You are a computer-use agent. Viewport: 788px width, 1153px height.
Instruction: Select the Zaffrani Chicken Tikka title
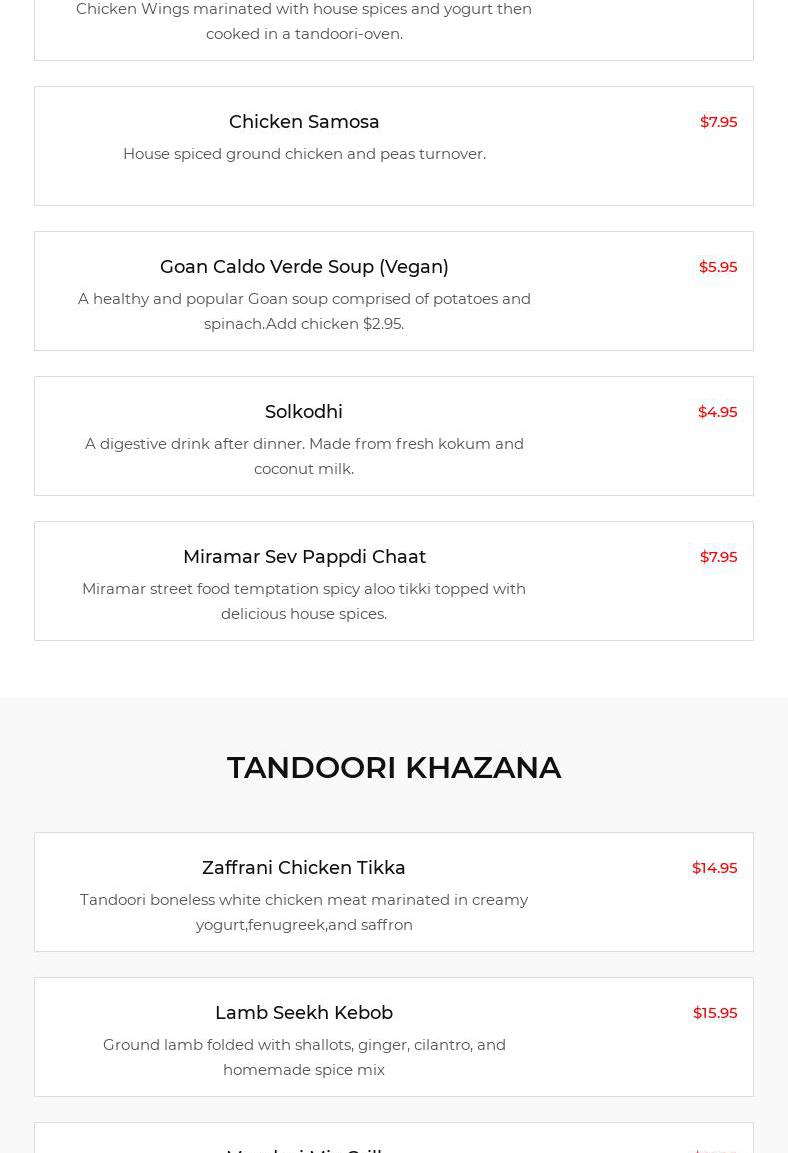(304, 868)
